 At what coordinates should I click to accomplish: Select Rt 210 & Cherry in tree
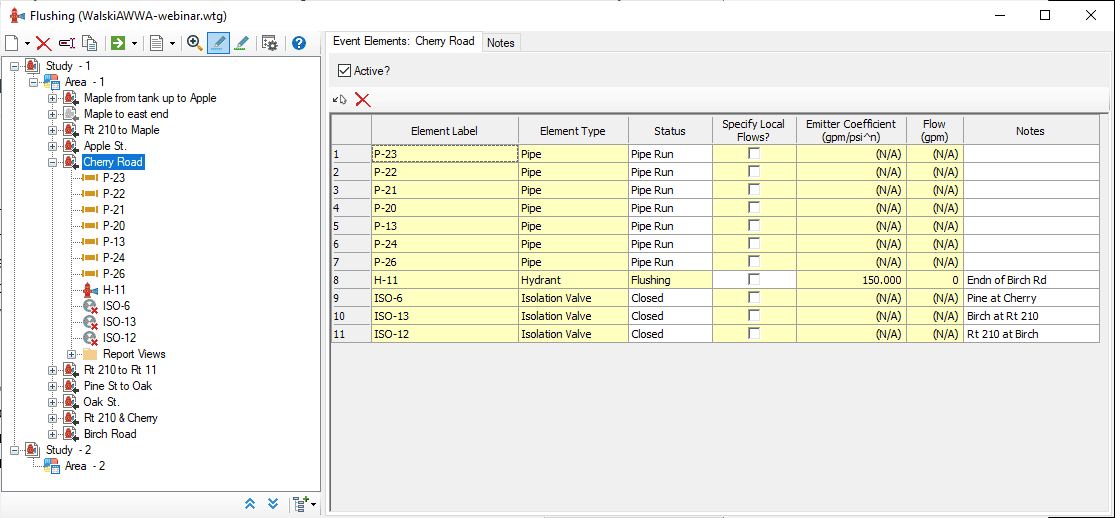pyautogui.click(x=121, y=418)
